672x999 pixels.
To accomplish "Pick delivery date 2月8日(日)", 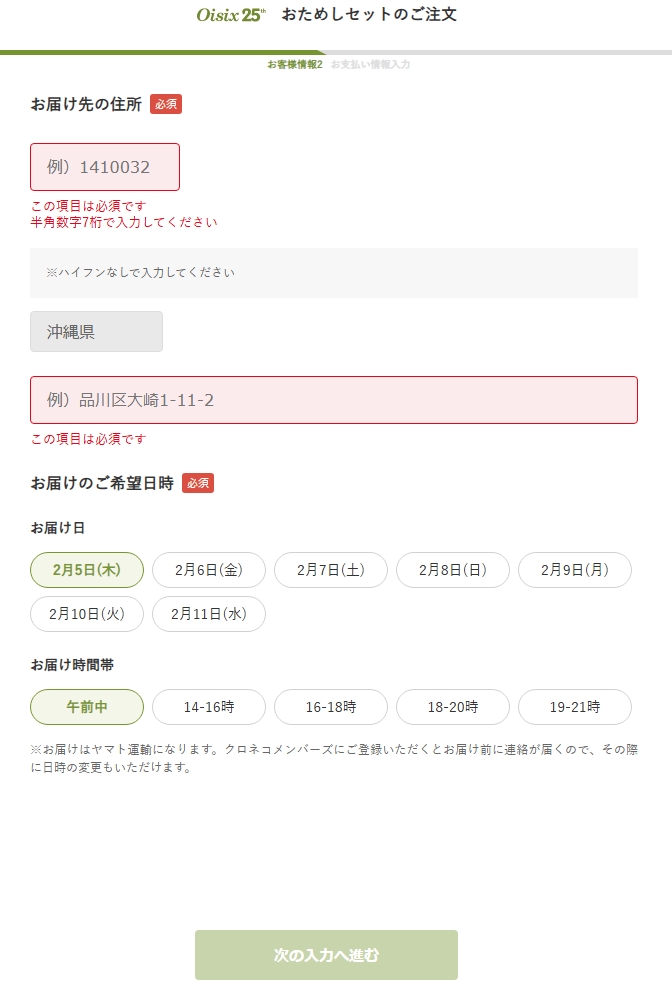I will click(453, 570).
